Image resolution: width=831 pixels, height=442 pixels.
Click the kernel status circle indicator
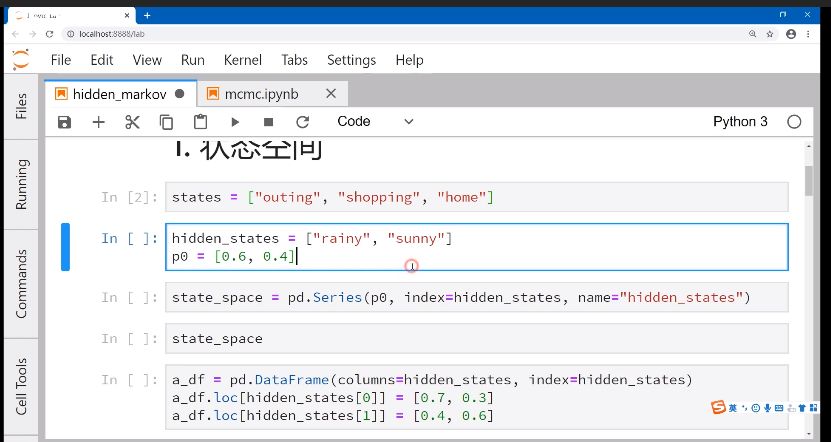pos(794,122)
